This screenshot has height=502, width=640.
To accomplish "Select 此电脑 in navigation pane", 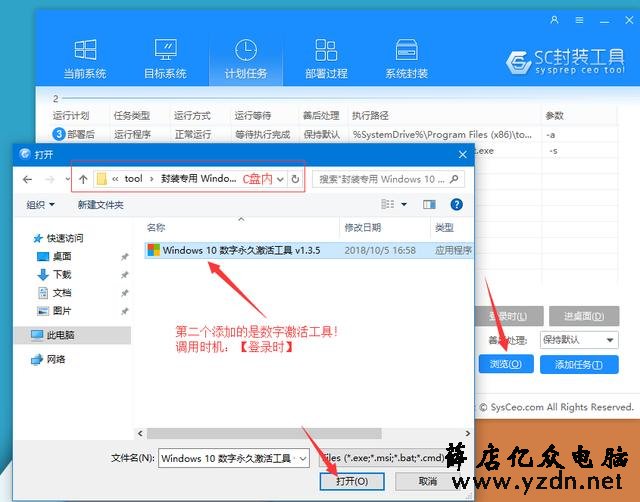I will (x=73, y=335).
